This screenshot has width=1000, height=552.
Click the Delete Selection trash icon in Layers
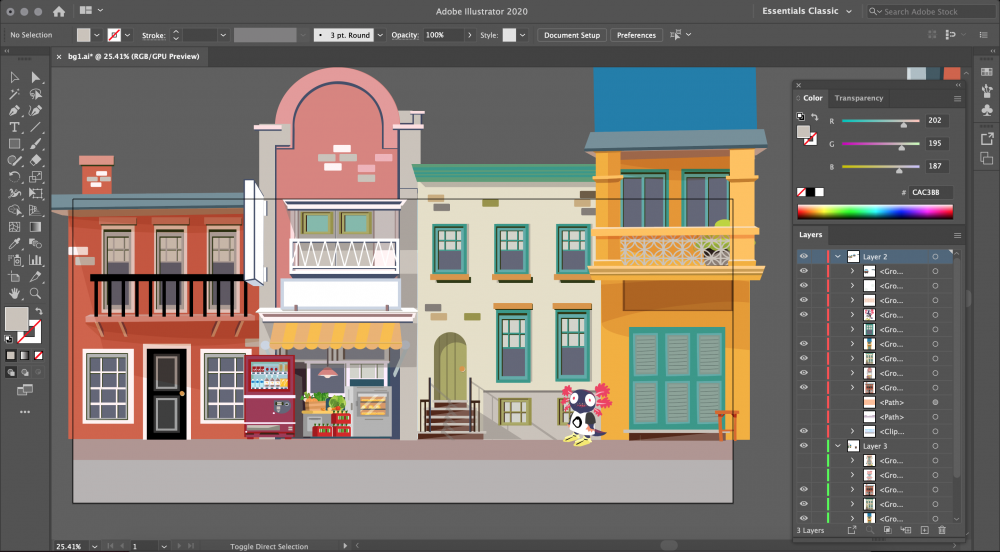point(942,530)
